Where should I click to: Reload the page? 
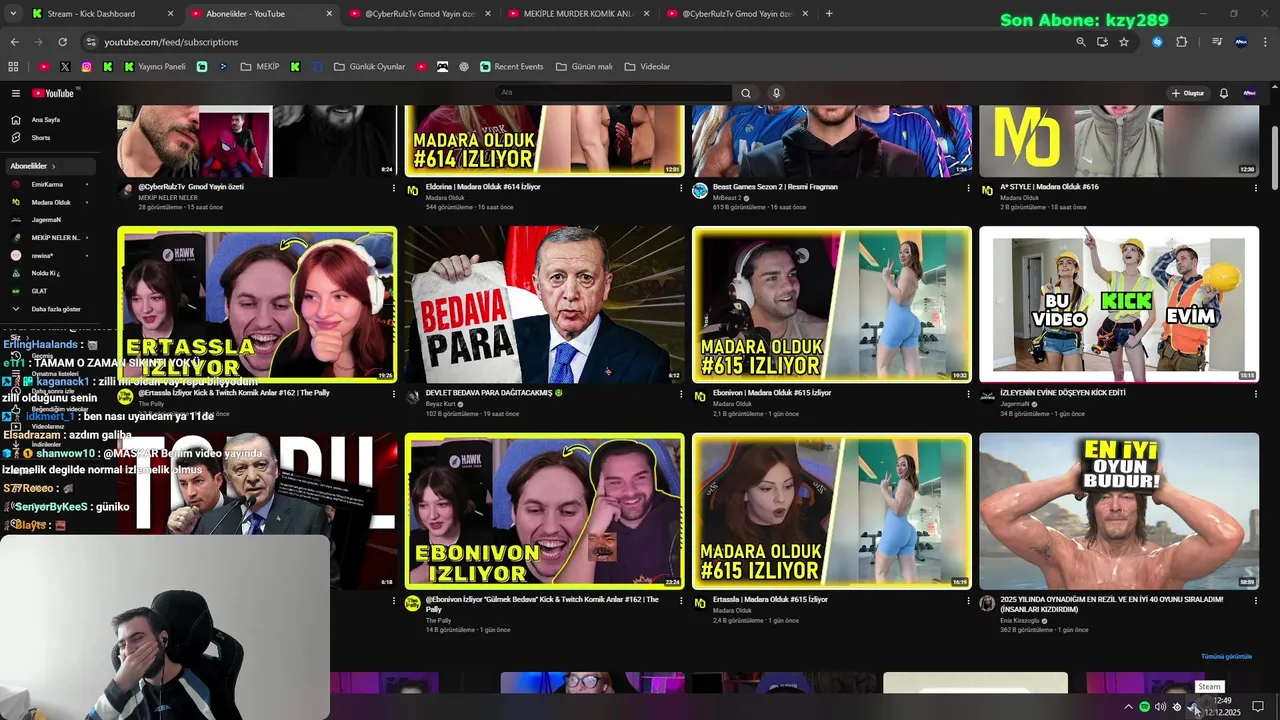pos(62,42)
